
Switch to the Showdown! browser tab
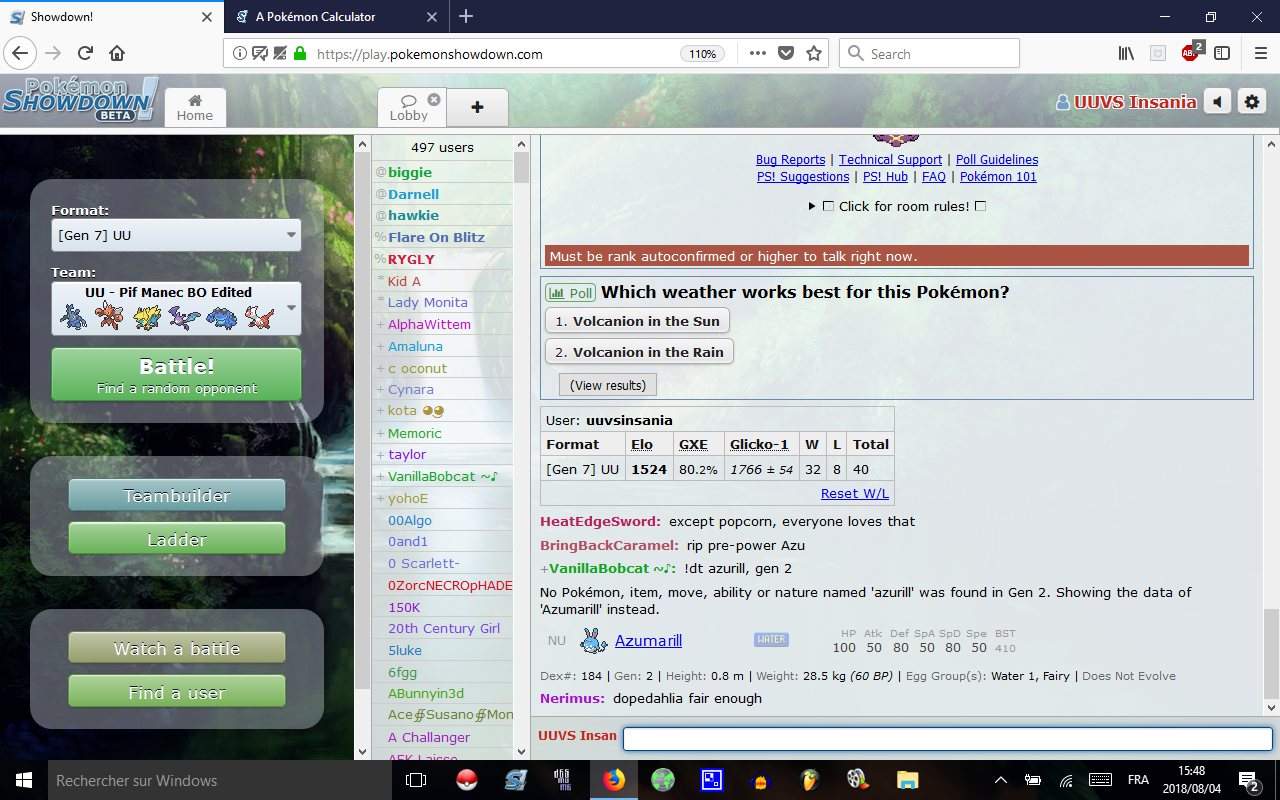tap(111, 17)
